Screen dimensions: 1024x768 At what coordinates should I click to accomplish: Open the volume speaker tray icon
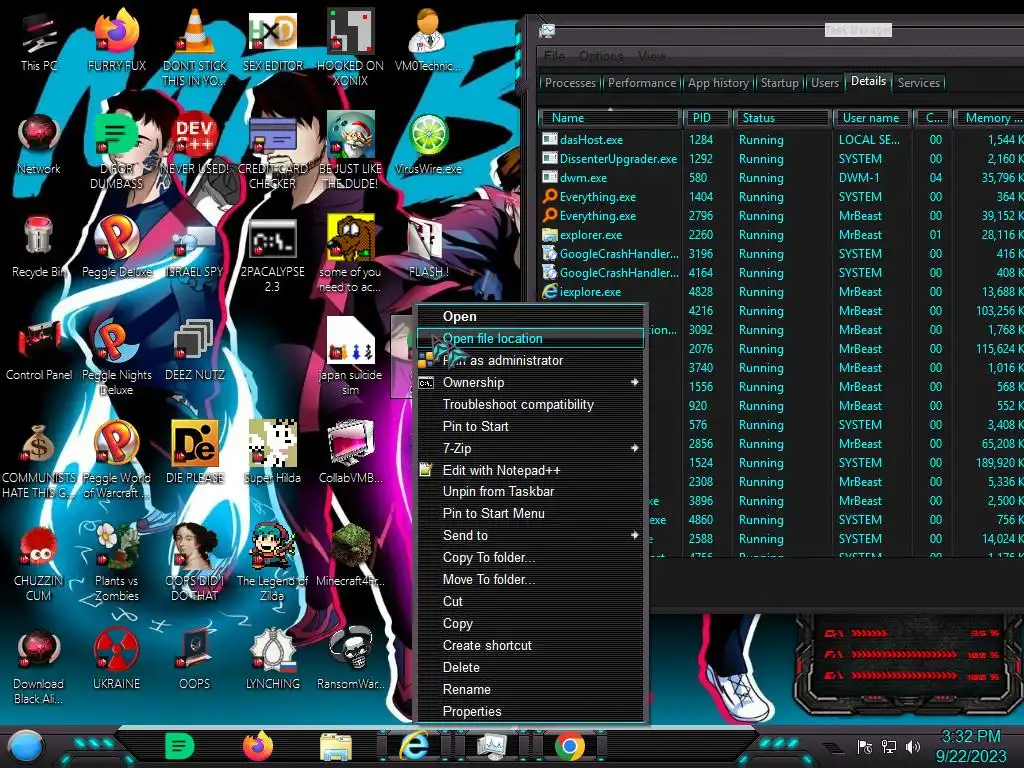click(x=912, y=746)
